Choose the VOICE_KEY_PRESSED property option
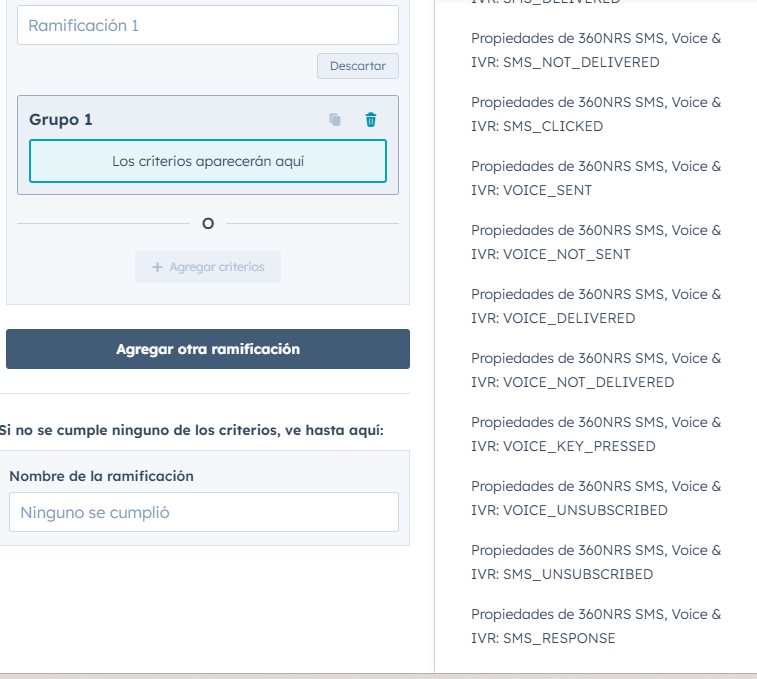This screenshot has height=679, width=757. click(x=596, y=435)
